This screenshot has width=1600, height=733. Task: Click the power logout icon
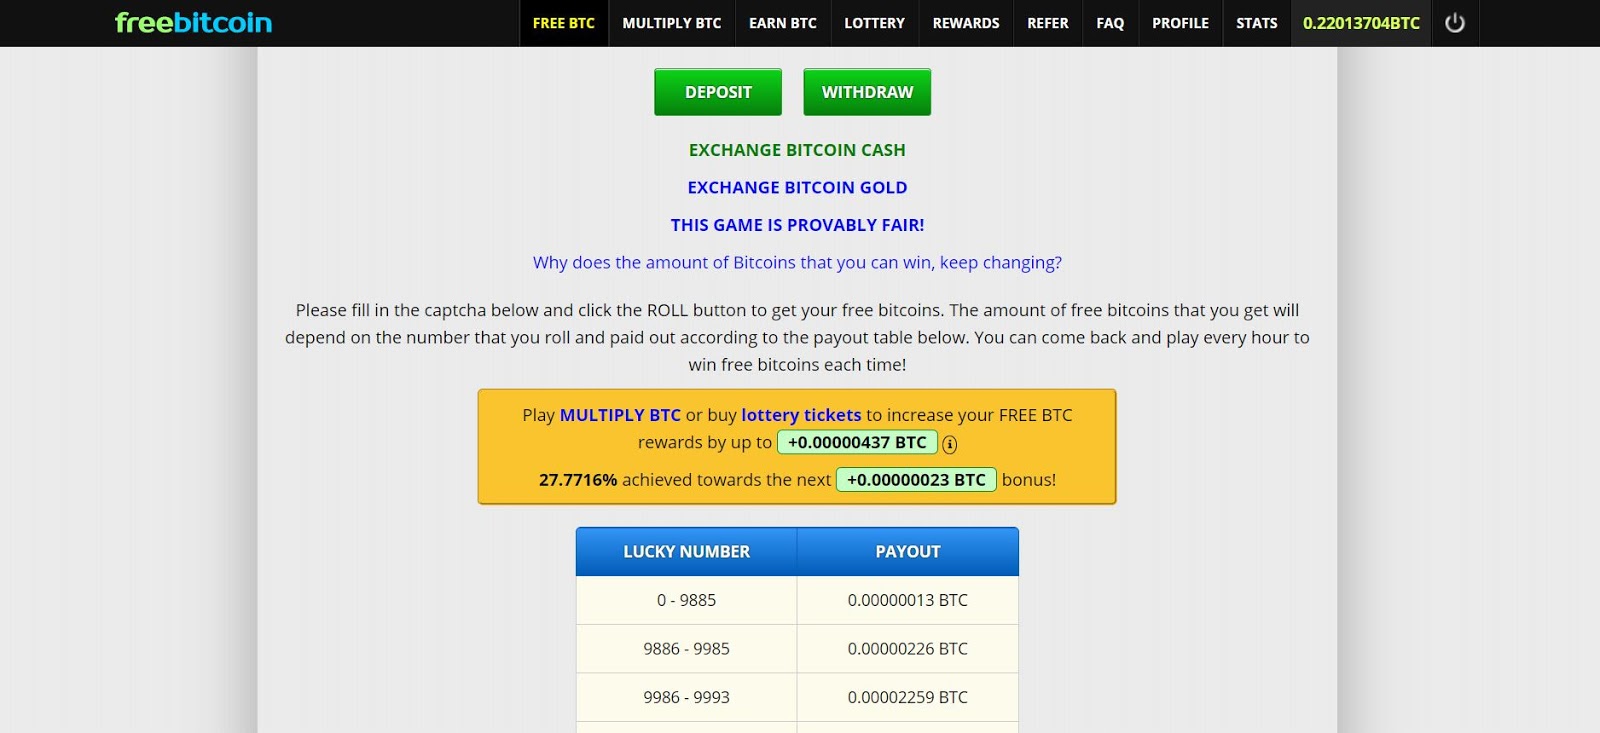tap(1455, 23)
